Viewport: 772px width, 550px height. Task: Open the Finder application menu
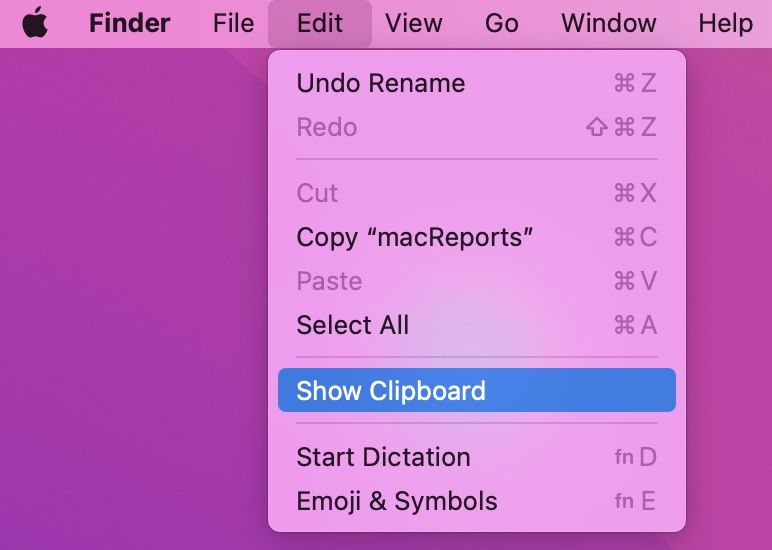point(129,23)
